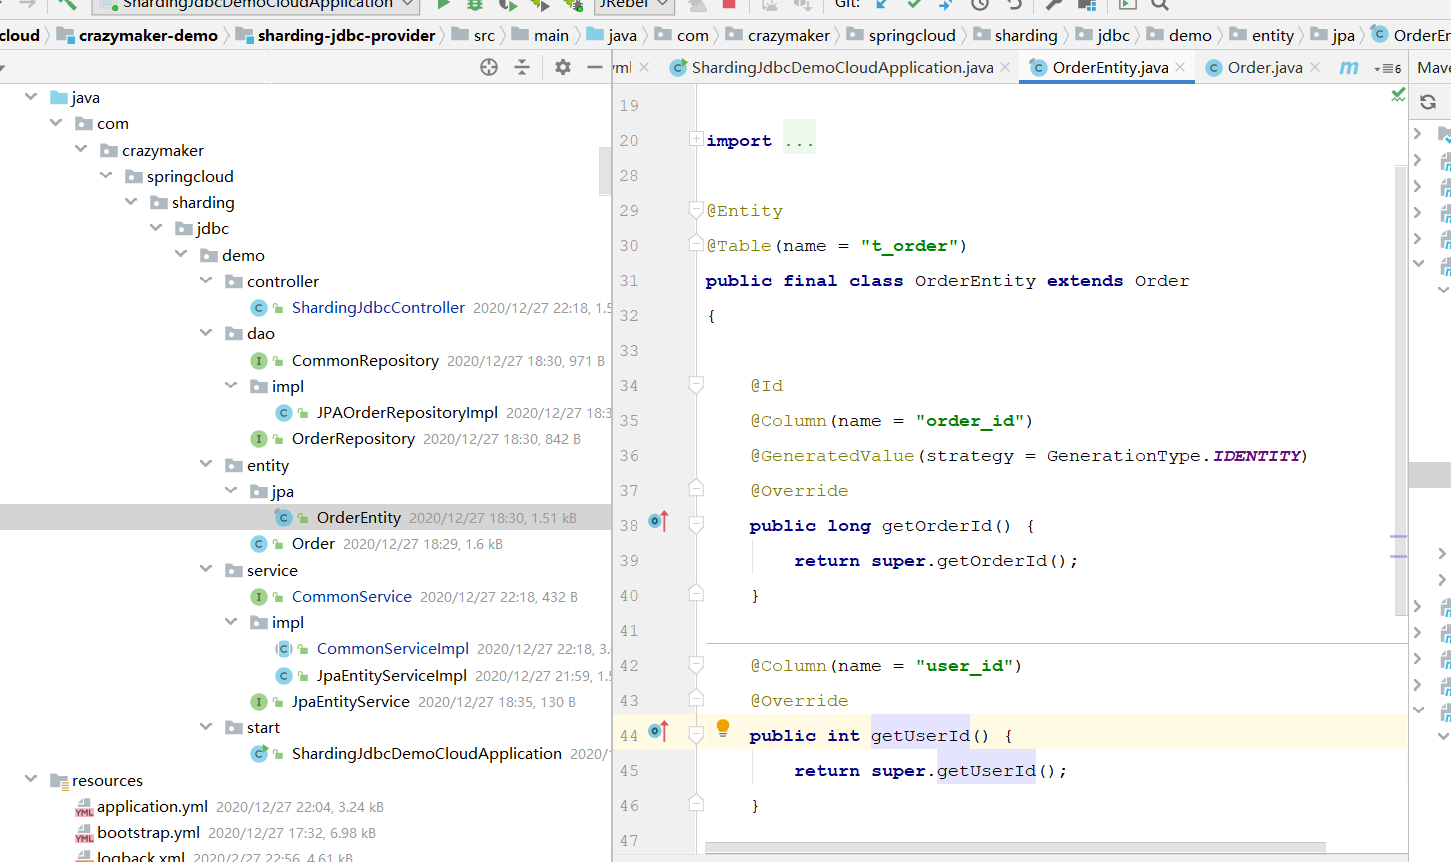Click the Git update project arrow icon

[x=882, y=4]
